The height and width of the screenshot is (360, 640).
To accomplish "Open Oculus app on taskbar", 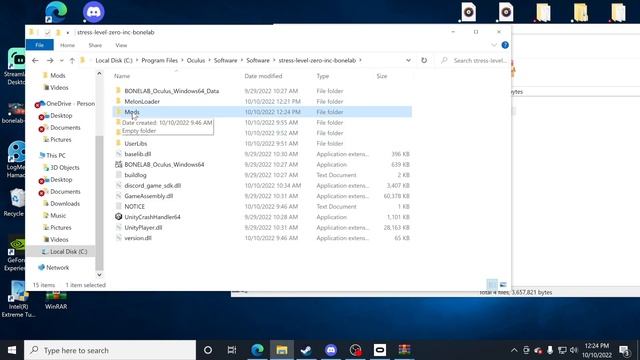I will [x=380, y=350].
